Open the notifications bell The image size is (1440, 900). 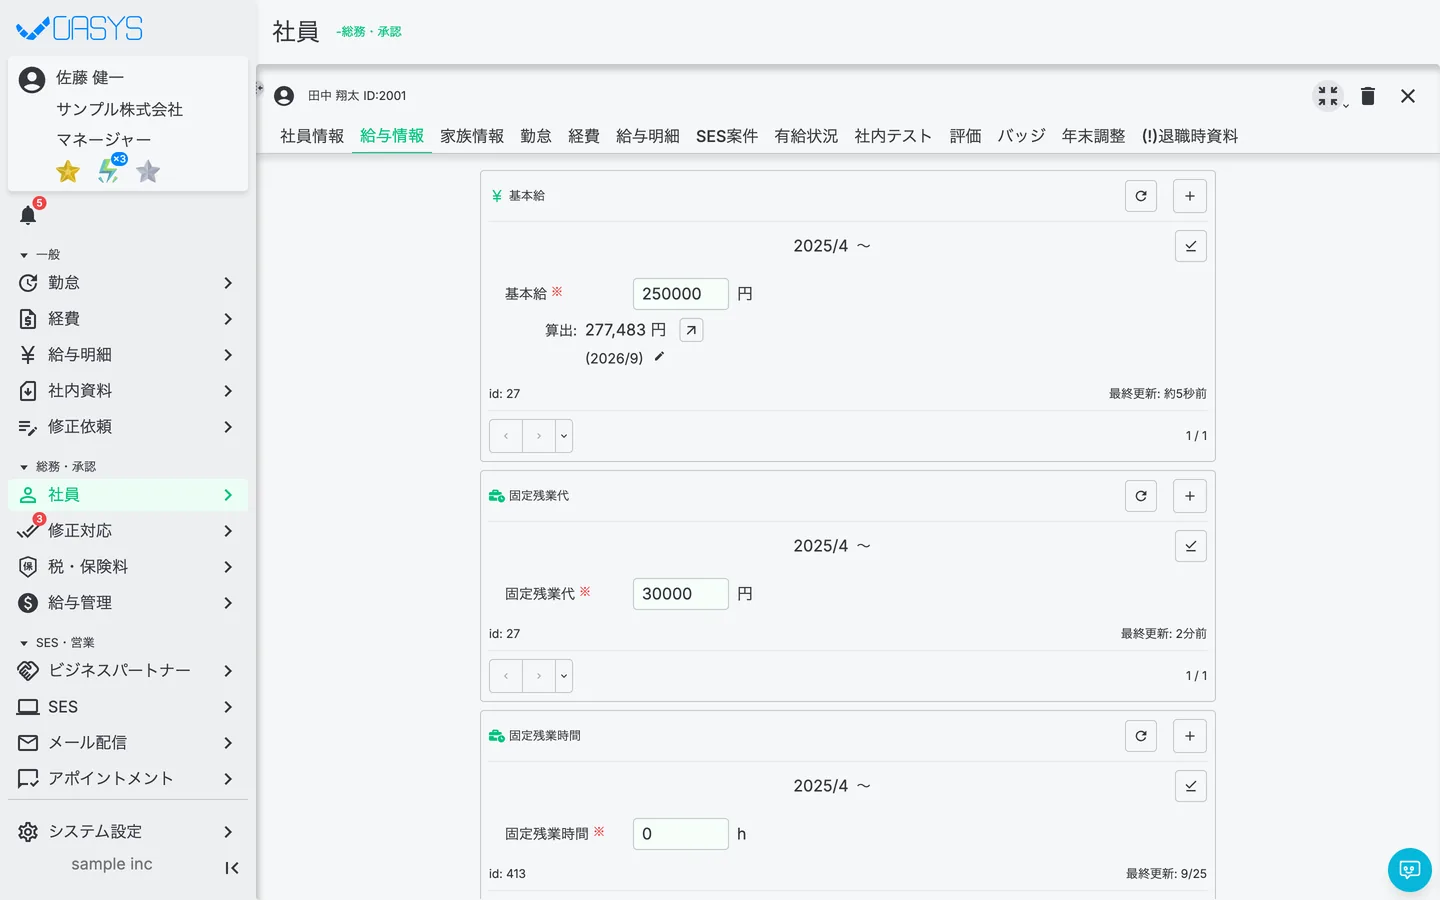pyautogui.click(x=28, y=215)
